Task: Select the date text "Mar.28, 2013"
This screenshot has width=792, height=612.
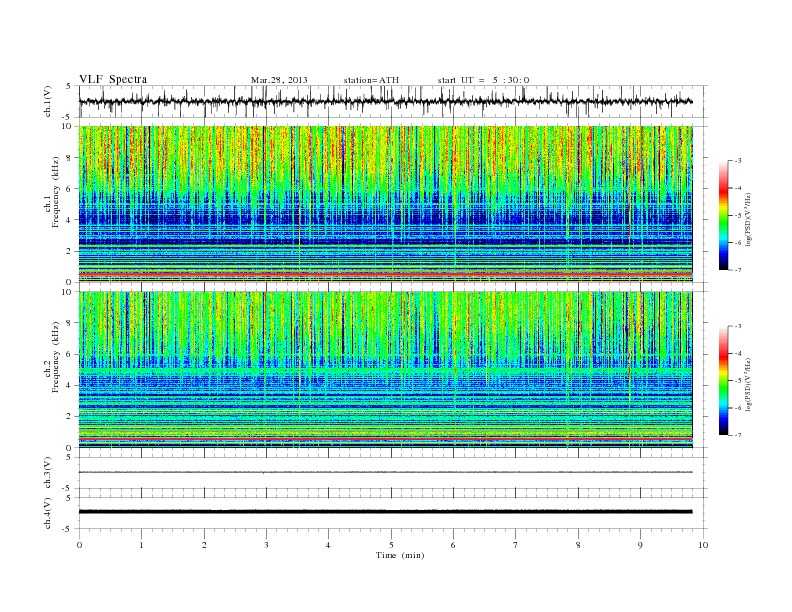Action: [279, 80]
